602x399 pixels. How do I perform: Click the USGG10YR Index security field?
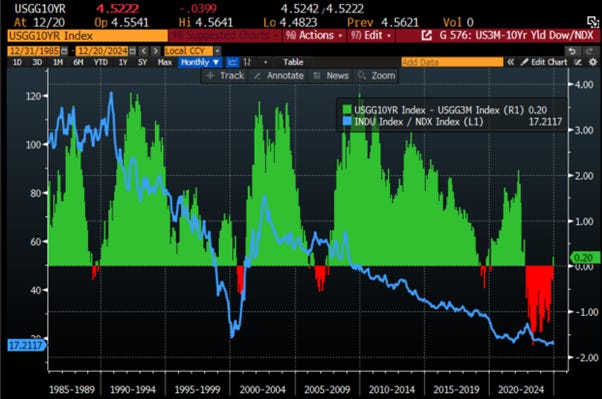pos(88,36)
